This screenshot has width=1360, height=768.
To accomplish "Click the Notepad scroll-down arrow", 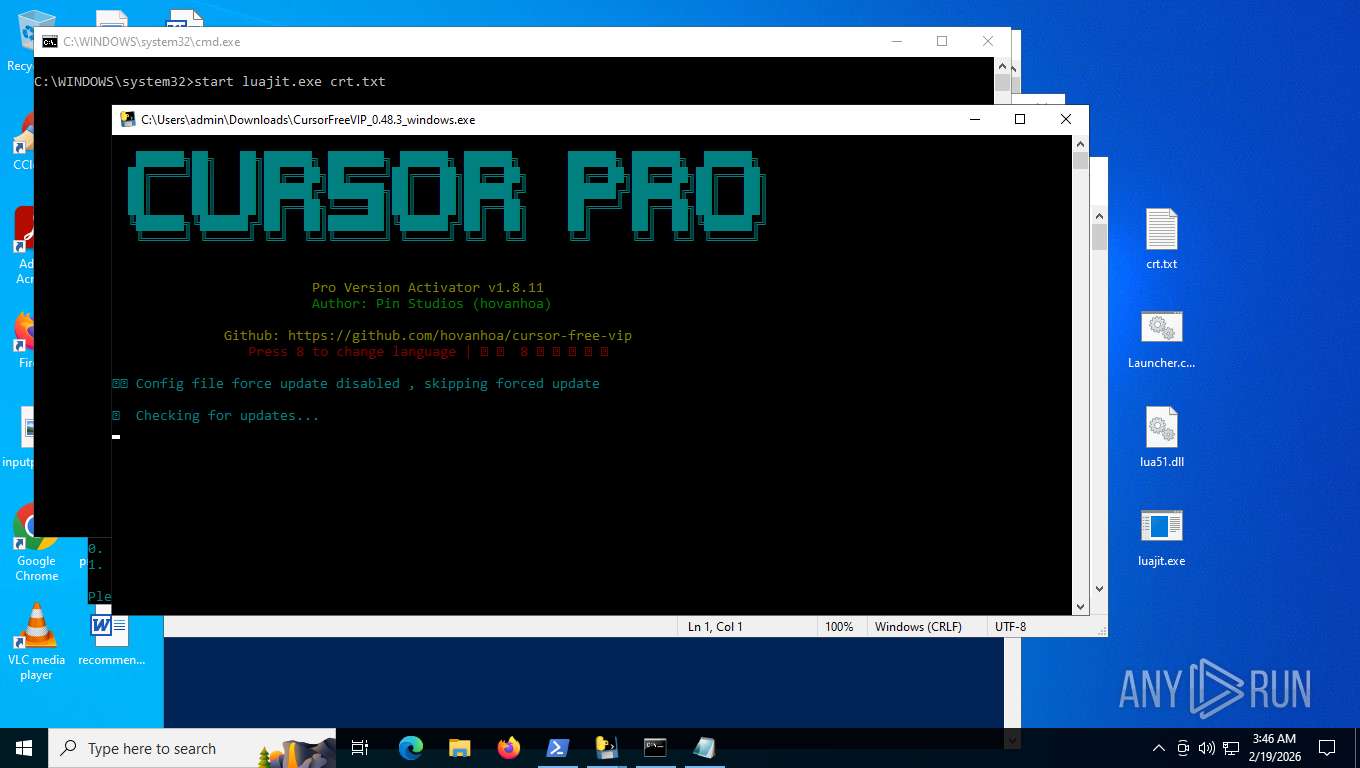I will [x=1100, y=589].
